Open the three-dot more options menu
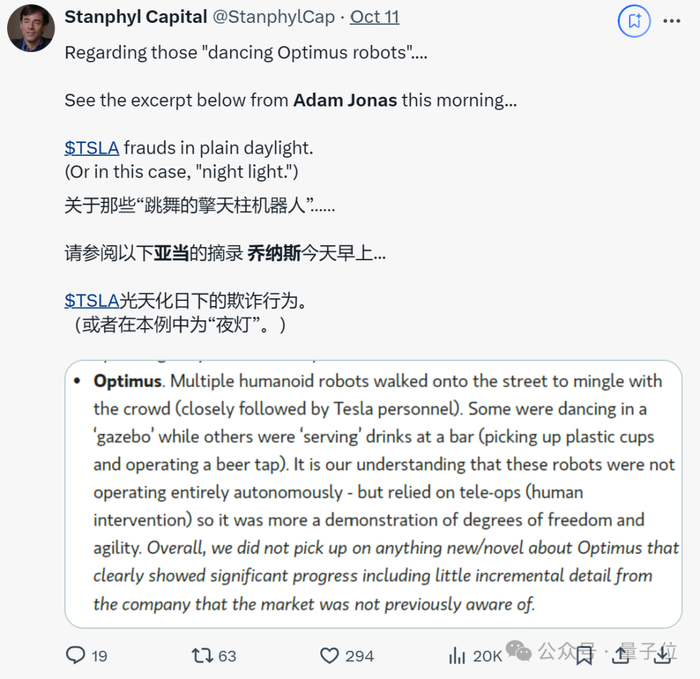The width and height of the screenshot is (700, 679). [x=672, y=19]
